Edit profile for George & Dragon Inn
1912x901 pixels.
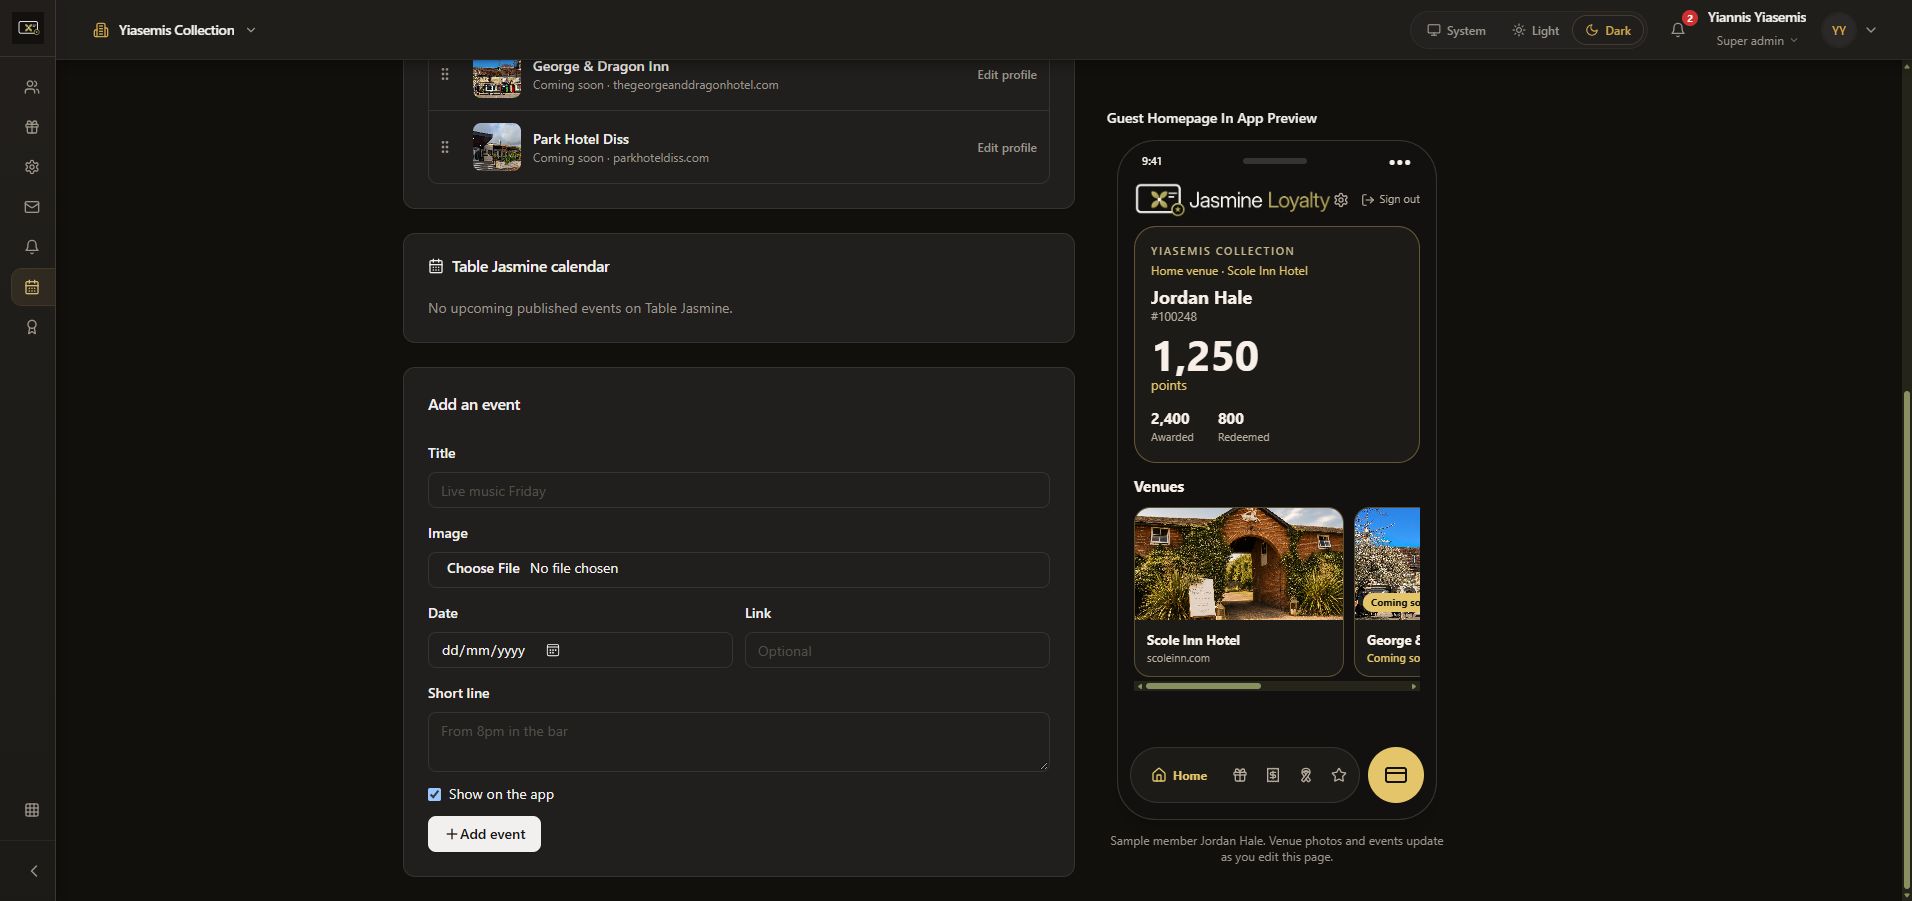(x=1006, y=75)
